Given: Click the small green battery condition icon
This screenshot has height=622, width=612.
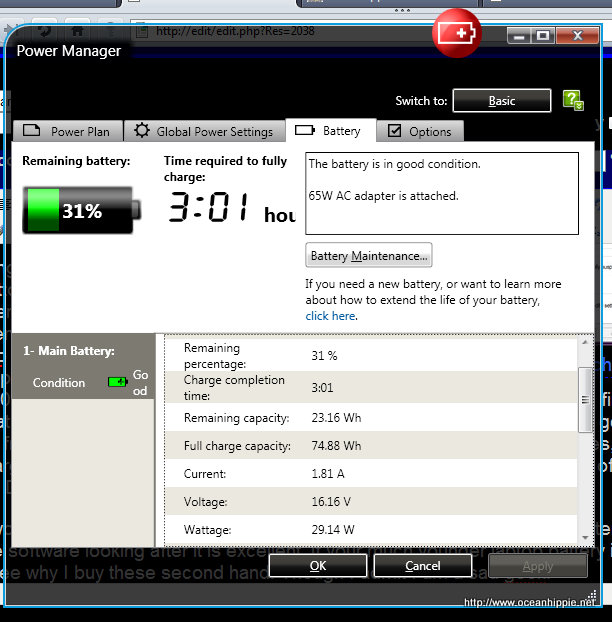Looking at the screenshot, I should [x=118, y=382].
